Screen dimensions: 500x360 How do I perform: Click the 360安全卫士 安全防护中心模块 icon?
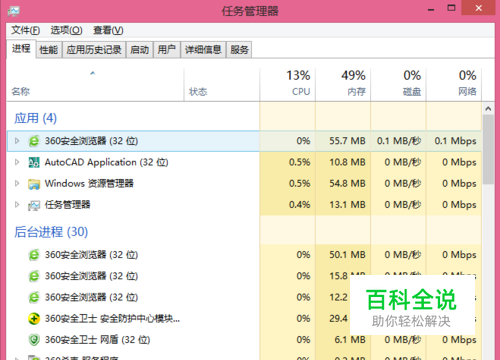[x=34, y=319]
